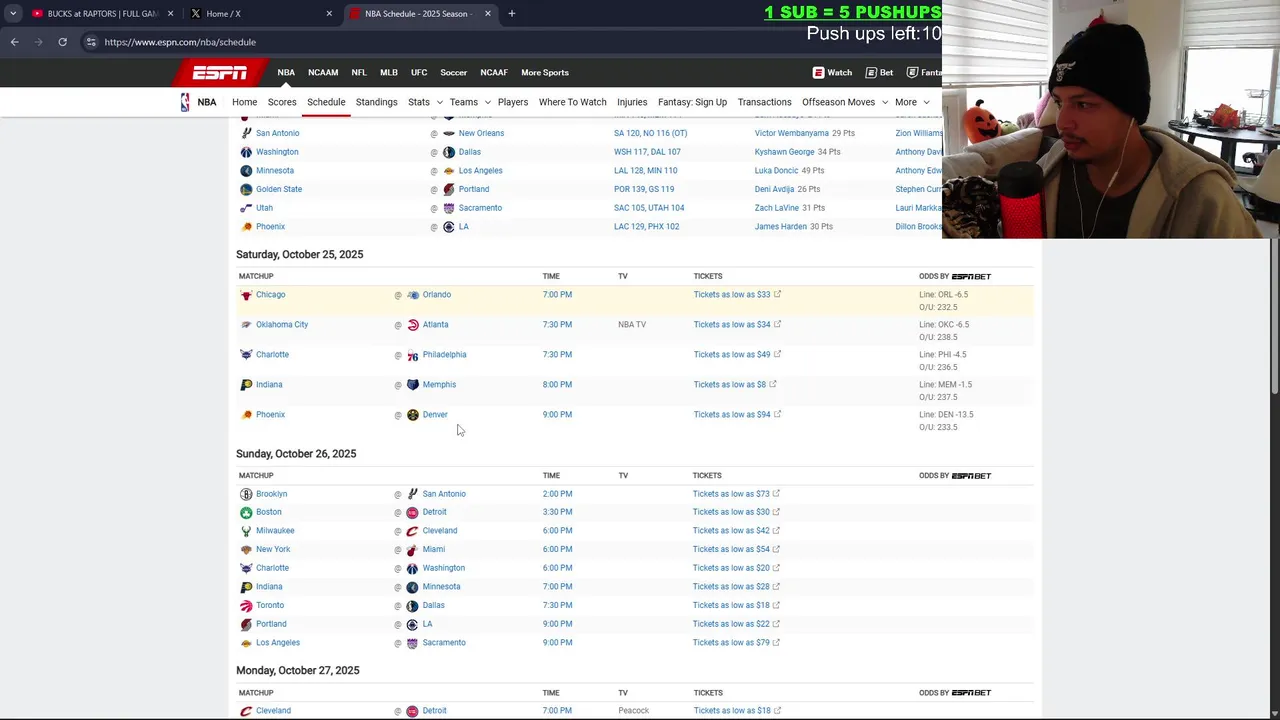The height and width of the screenshot is (720, 1280).
Task: Close the Home / X tab
Action: tap(329, 14)
